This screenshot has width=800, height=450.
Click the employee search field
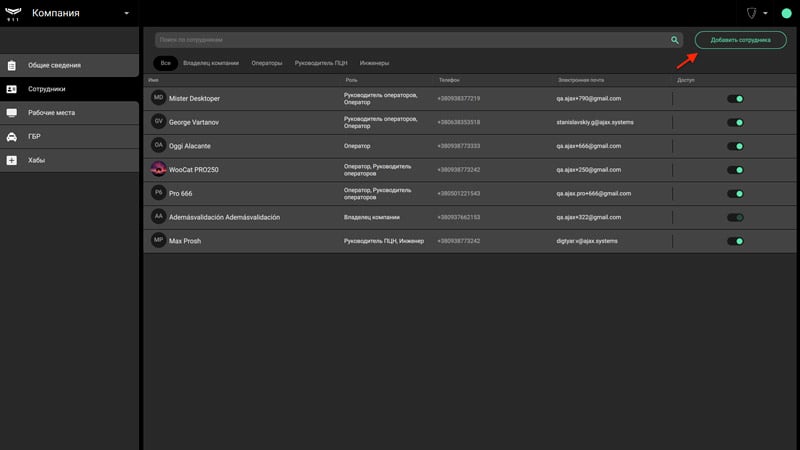pyautogui.click(x=418, y=40)
